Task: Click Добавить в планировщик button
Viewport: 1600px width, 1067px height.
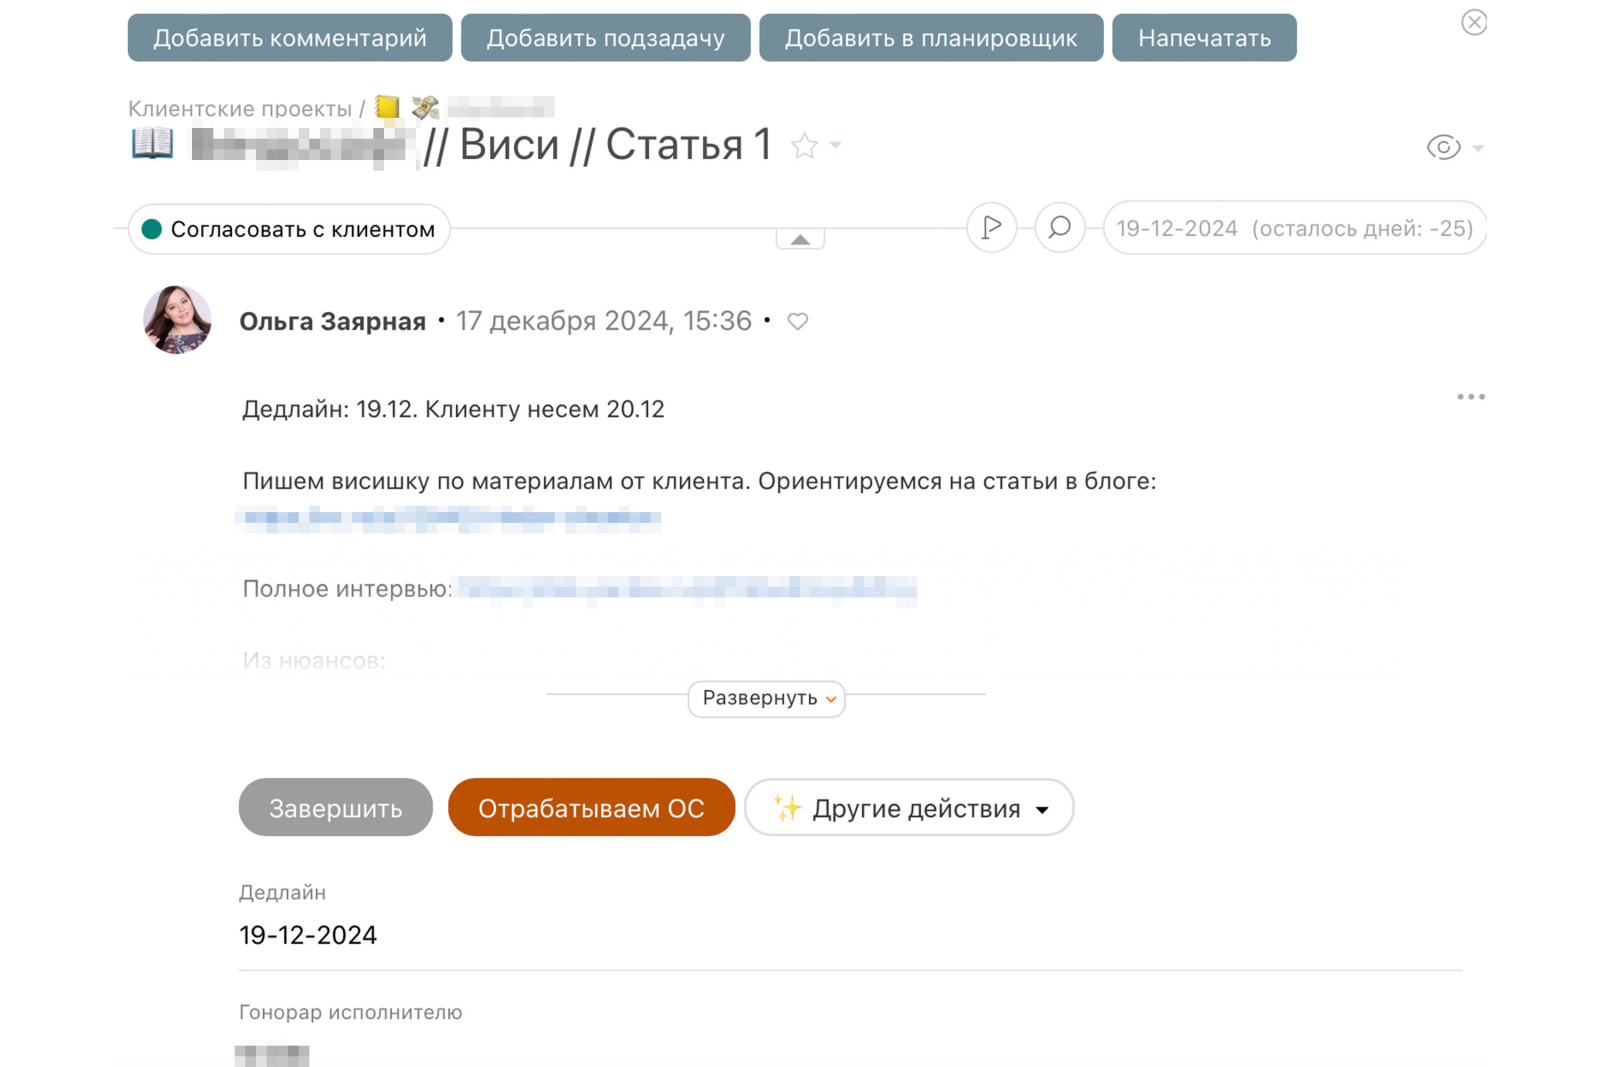Action: pyautogui.click(x=931, y=38)
